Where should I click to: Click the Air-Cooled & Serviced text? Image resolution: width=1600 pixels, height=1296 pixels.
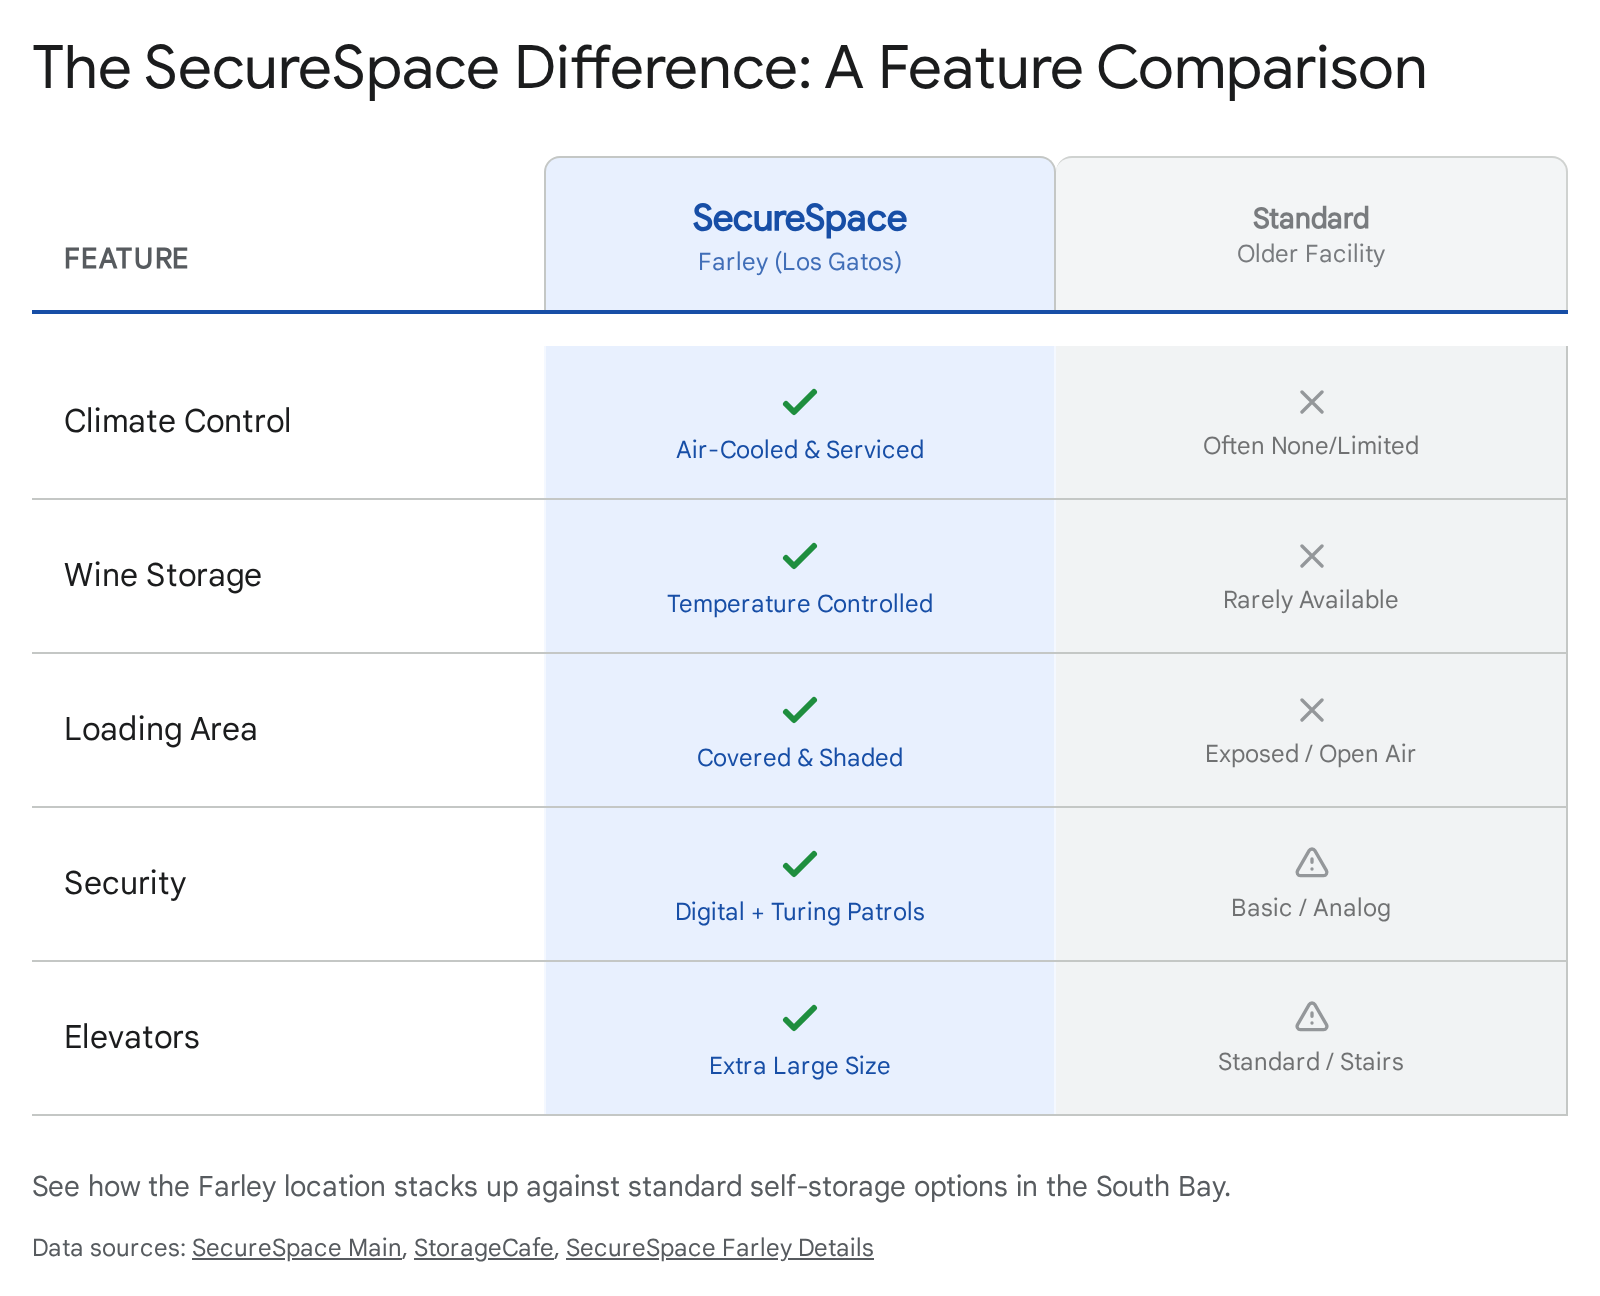[x=799, y=450]
